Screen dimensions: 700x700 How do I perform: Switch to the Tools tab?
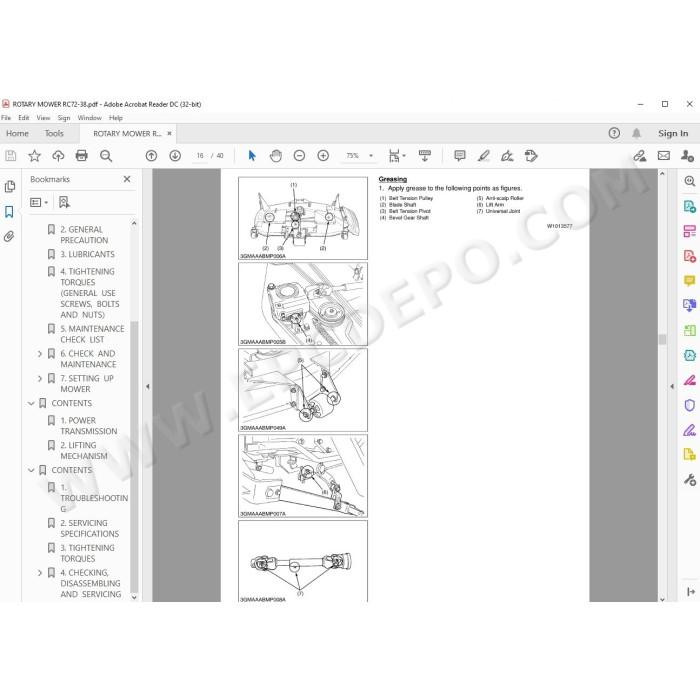coord(54,133)
